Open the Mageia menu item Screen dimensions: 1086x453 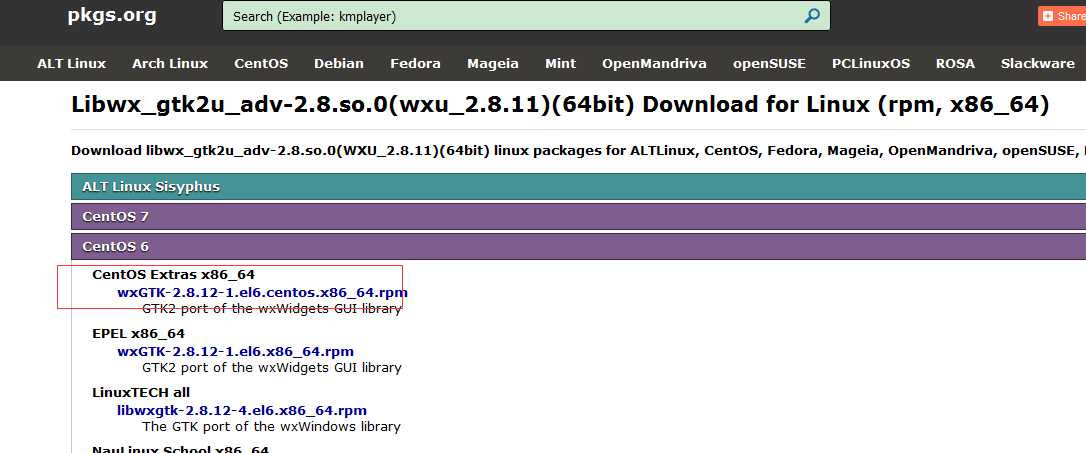click(493, 64)
